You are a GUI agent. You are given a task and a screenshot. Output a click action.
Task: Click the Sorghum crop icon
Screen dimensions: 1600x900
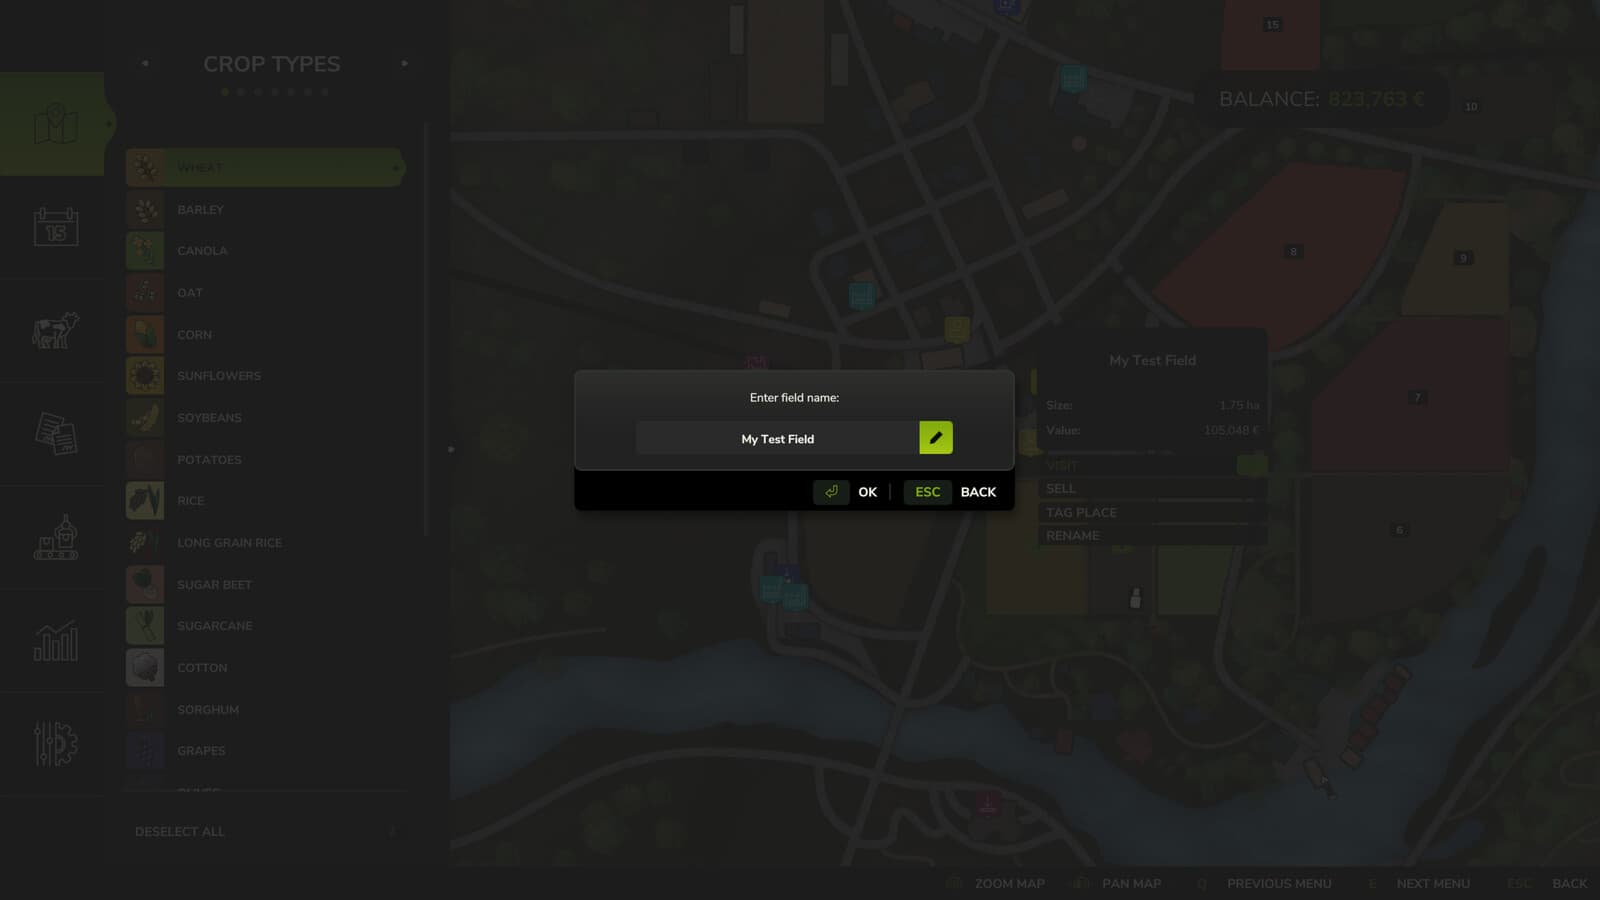(145, 709)
